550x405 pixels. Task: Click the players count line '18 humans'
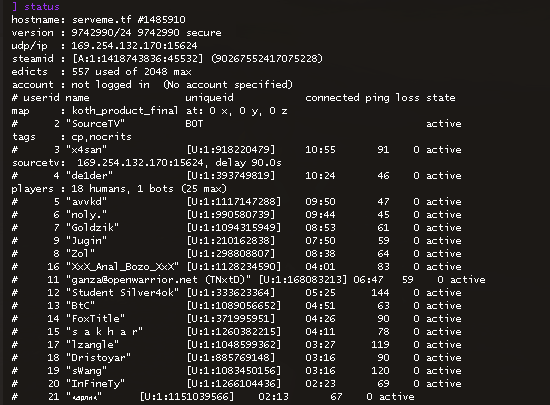coord(119,189)
